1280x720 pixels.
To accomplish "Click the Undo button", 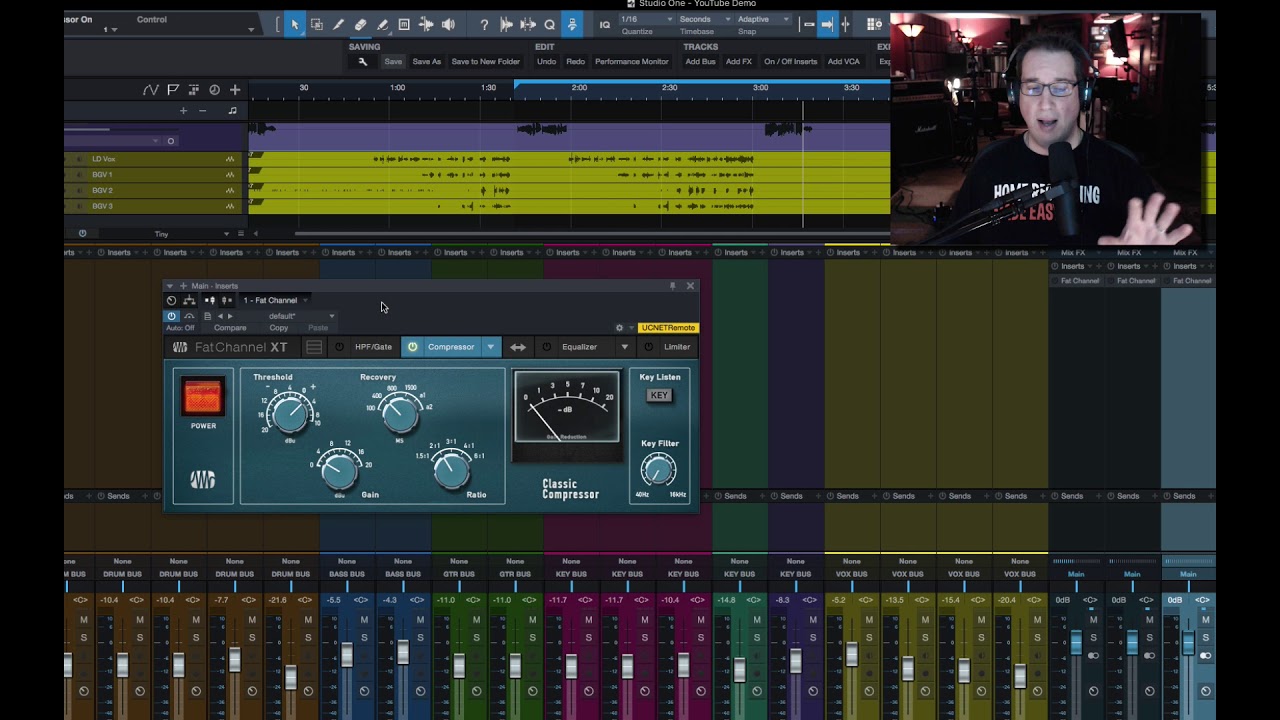I will [x=546, y=62].
